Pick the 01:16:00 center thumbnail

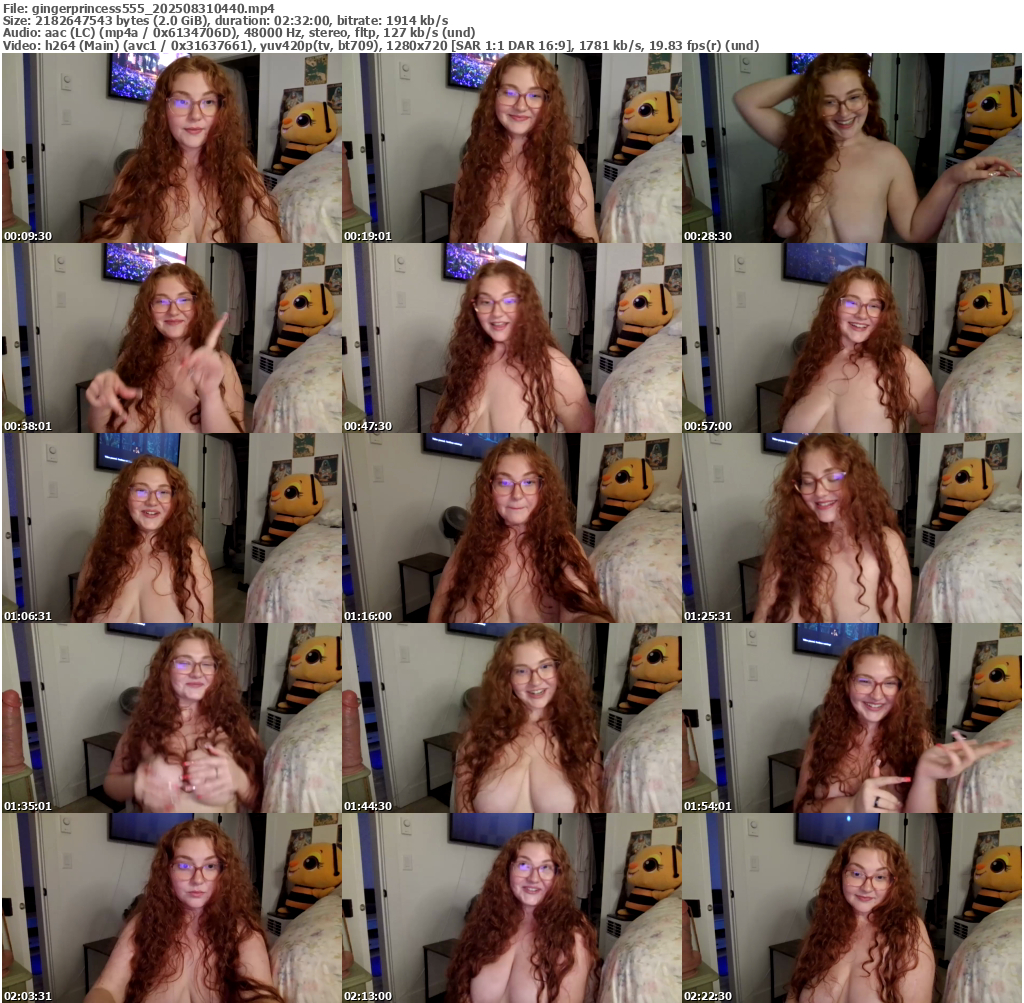(x=512, y=528)
